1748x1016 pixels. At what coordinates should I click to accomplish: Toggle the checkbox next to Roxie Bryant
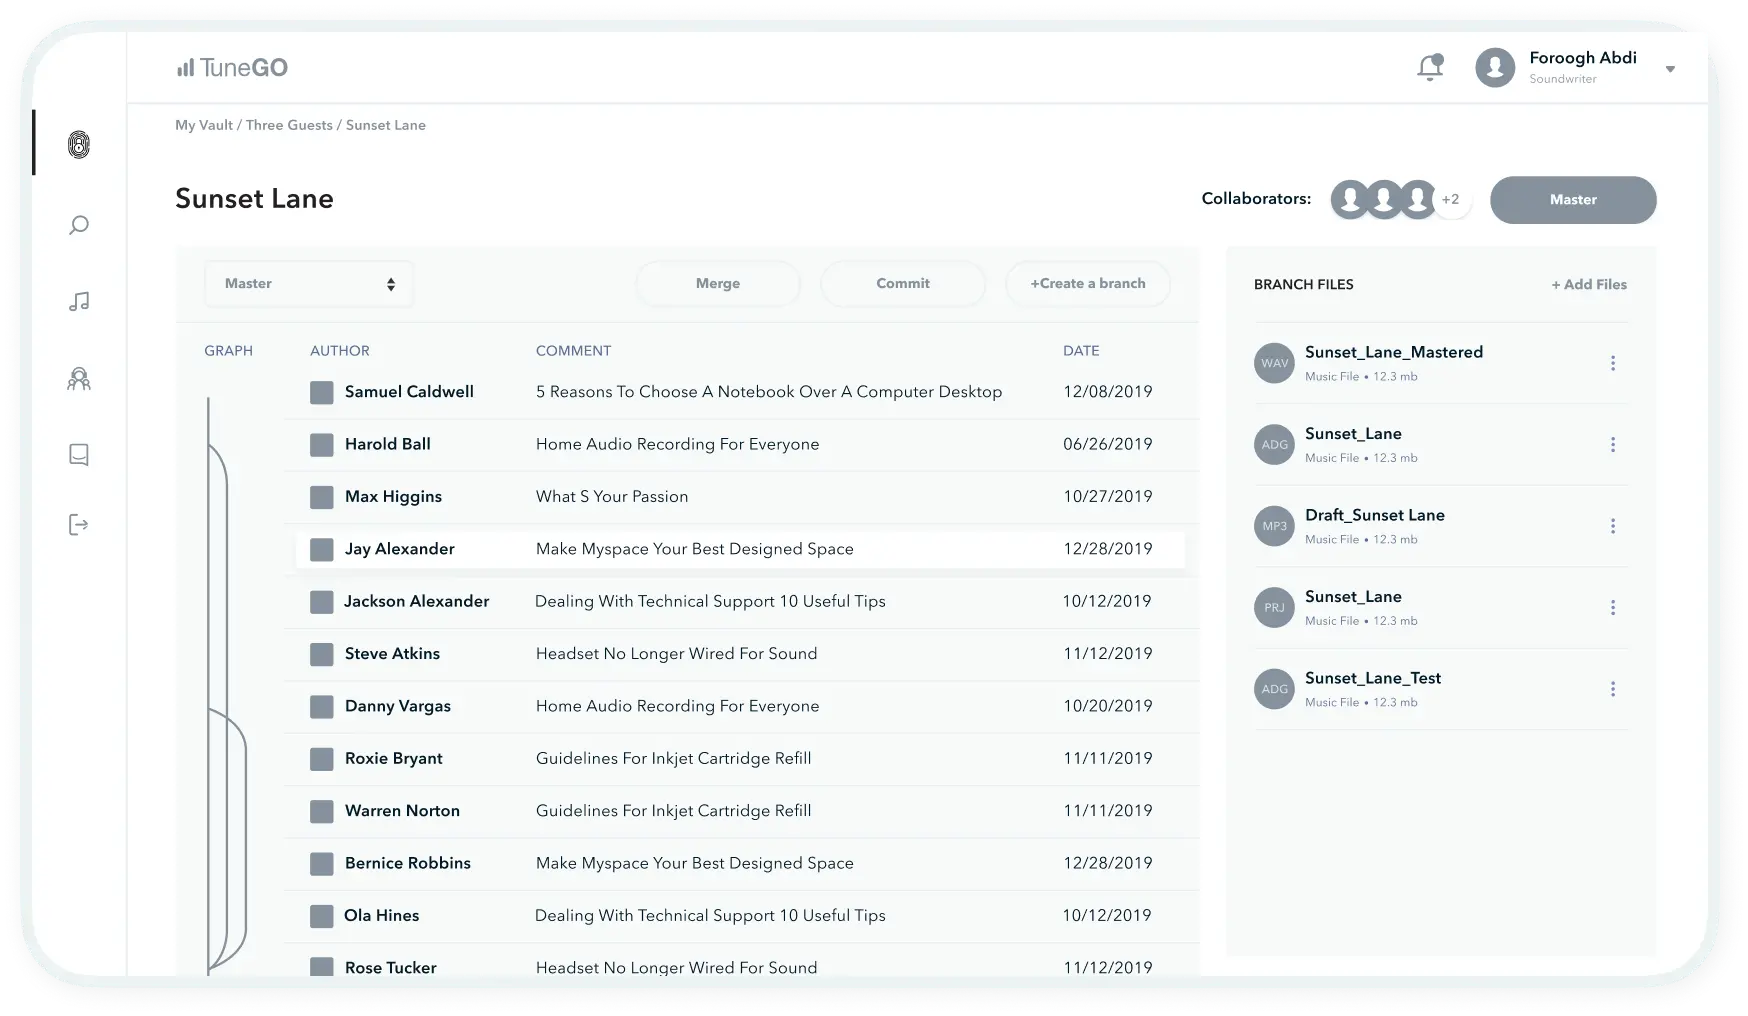tap(321, 759)
